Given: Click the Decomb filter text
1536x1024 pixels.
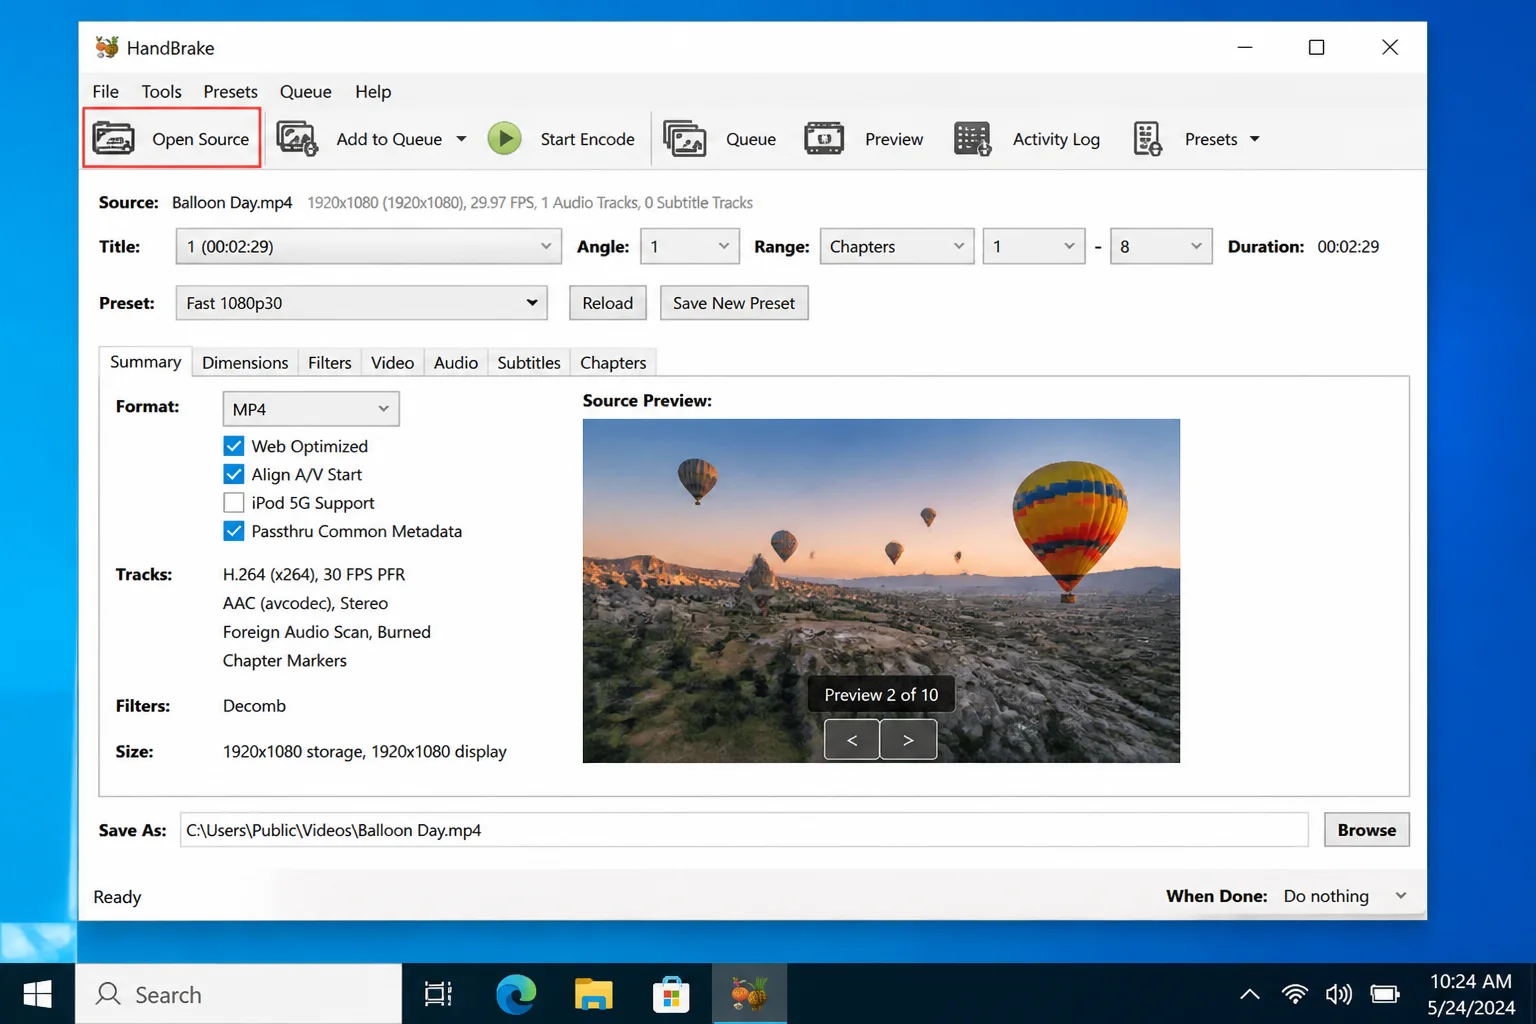Looking at the screenshot, I should click(x=254, y=705).
